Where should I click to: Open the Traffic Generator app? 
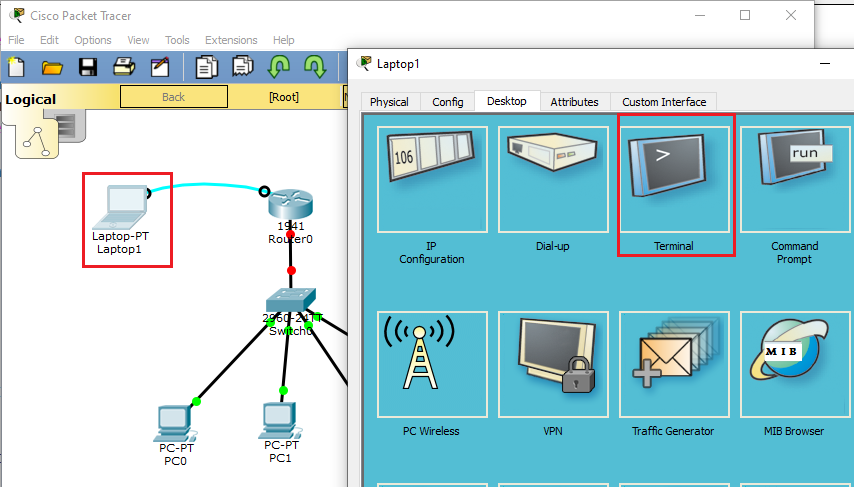(673, 366)
